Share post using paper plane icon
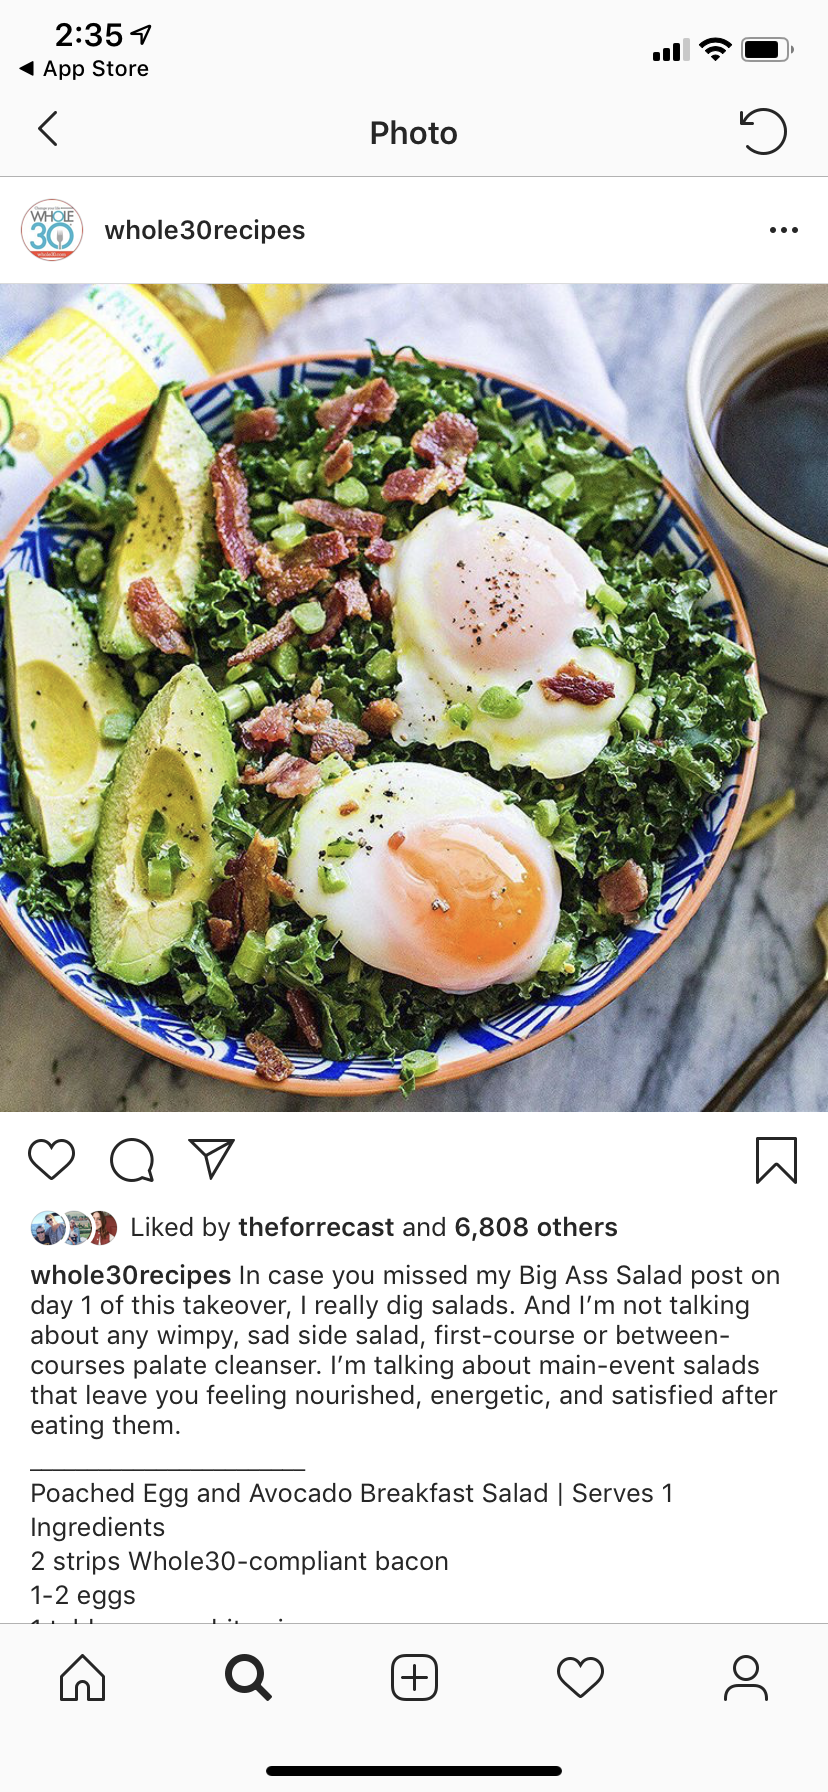Image resolution: width=828 pixels, height=1792 pixels. pyautogui.click(x=211, y=1158)
